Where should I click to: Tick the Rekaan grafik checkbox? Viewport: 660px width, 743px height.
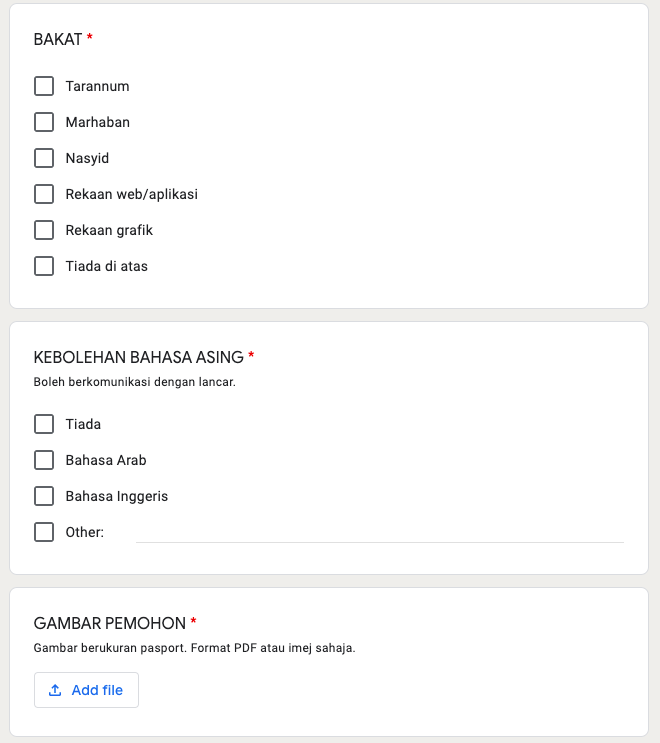(44, 230)
